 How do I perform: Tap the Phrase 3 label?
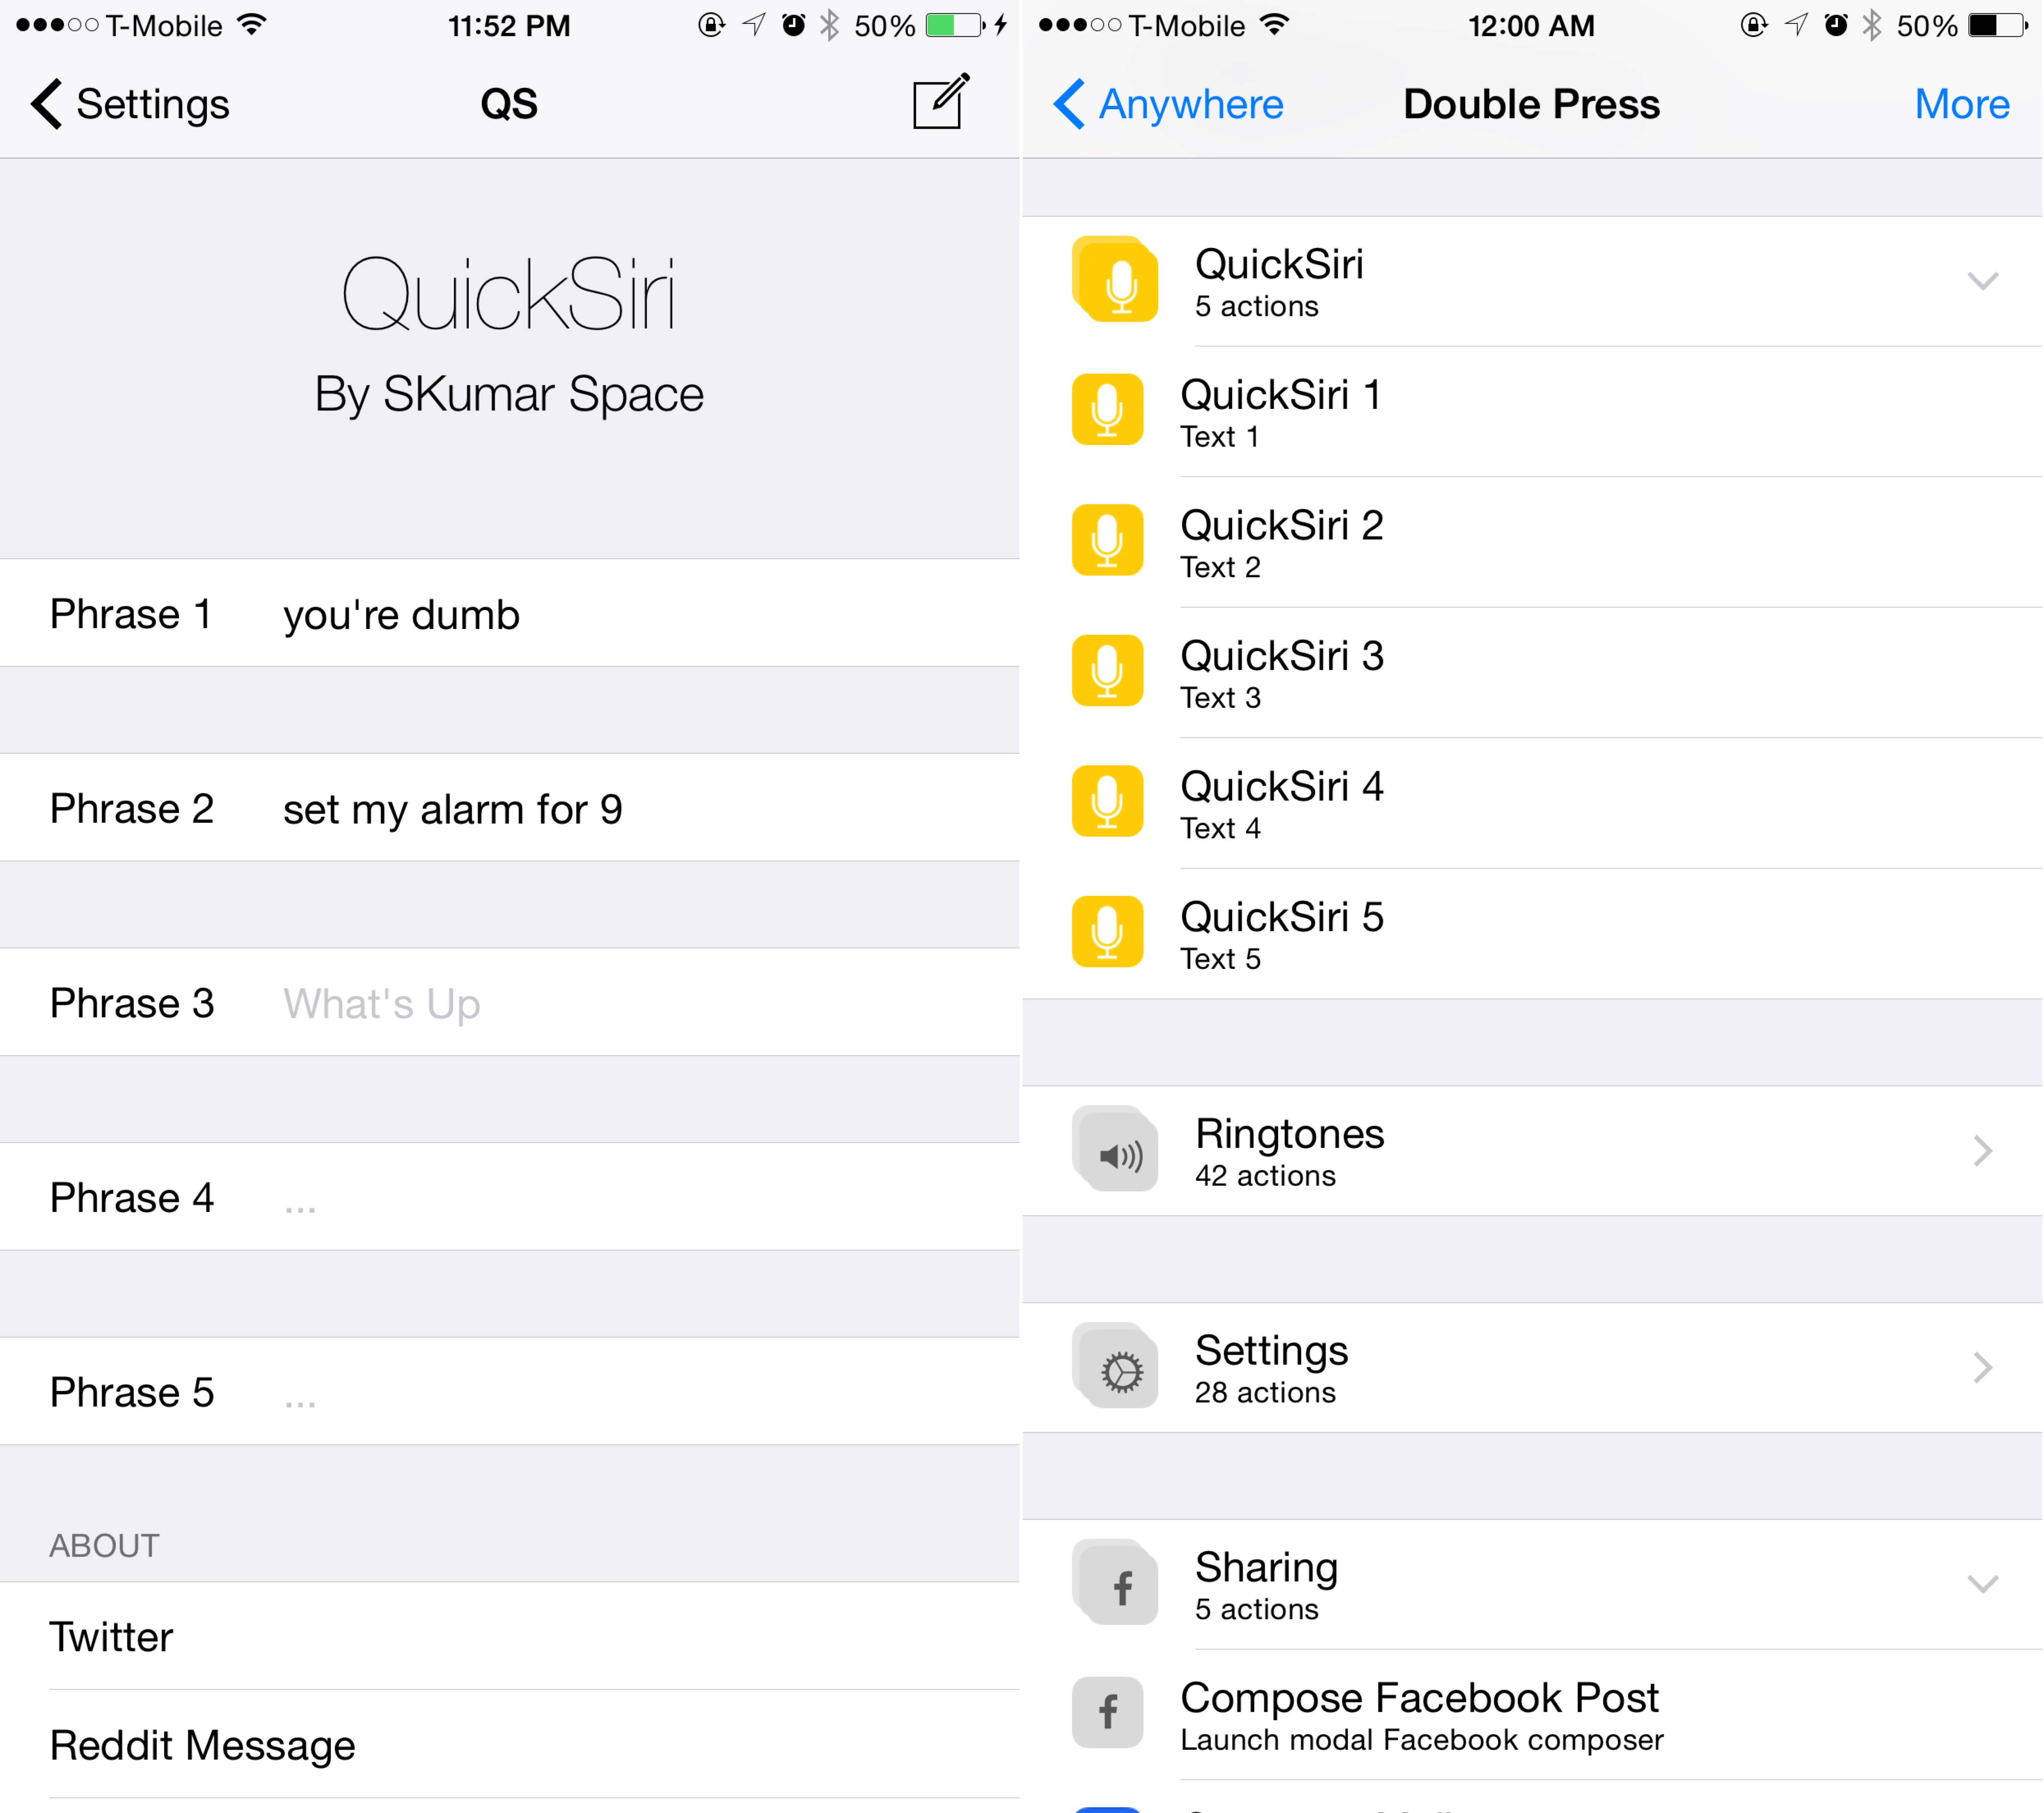(x=132, y=1003)
